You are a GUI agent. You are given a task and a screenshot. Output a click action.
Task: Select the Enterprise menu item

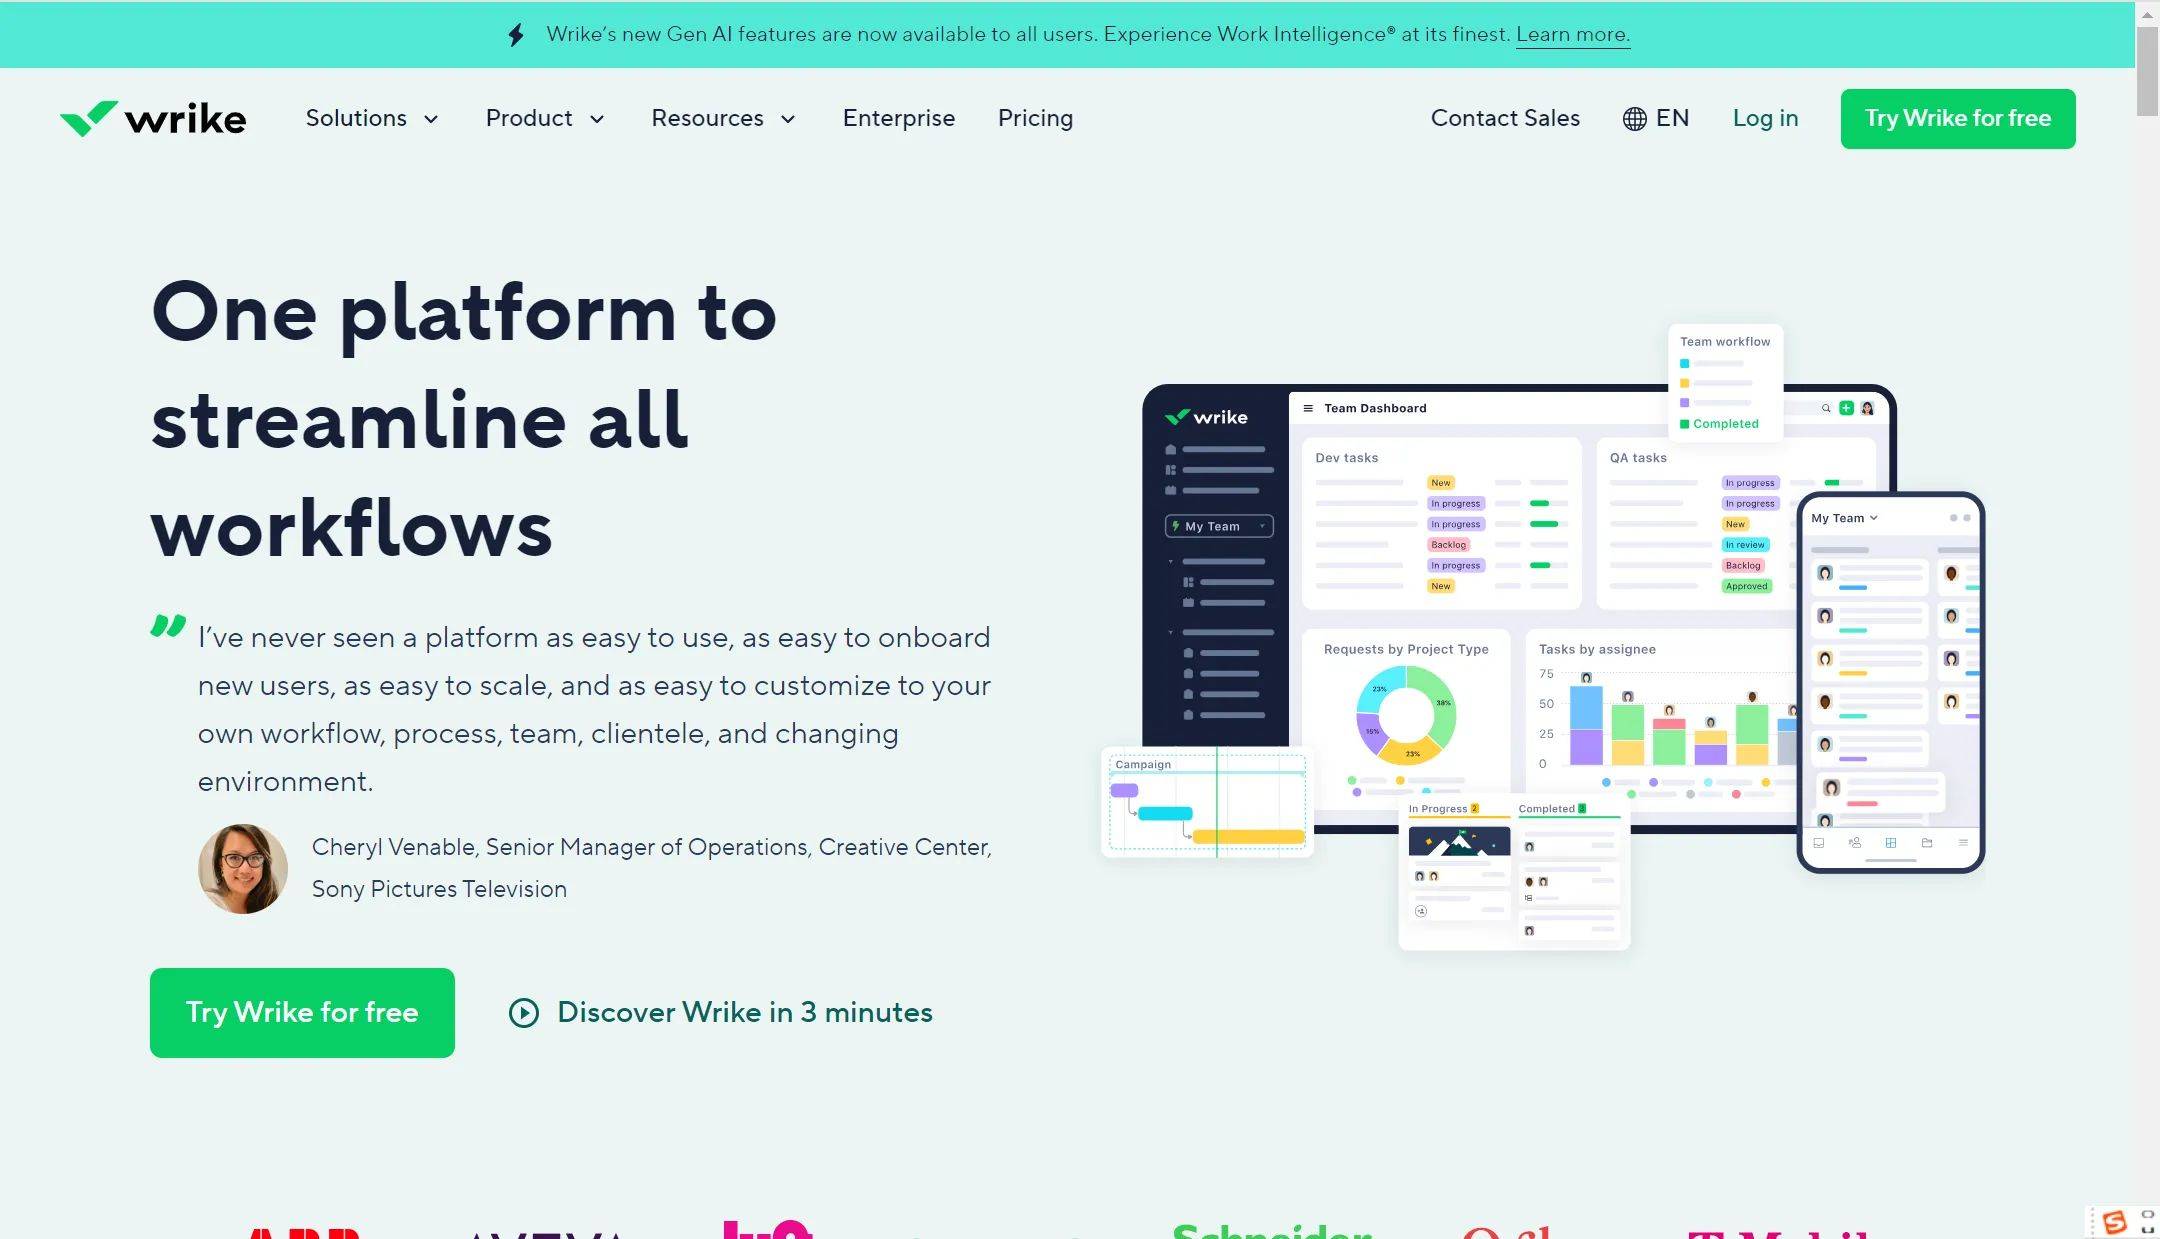pyautogui.click(x=898, y=119)
